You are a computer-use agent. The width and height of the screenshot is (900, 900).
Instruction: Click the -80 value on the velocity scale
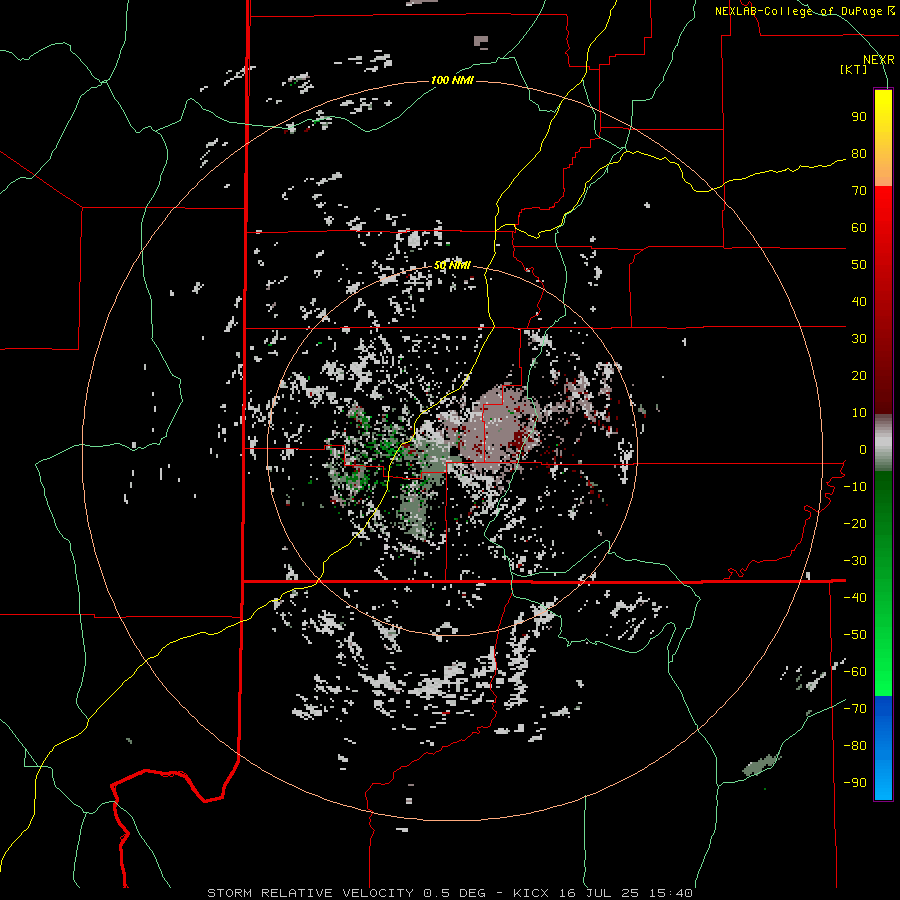click(855, 746)
